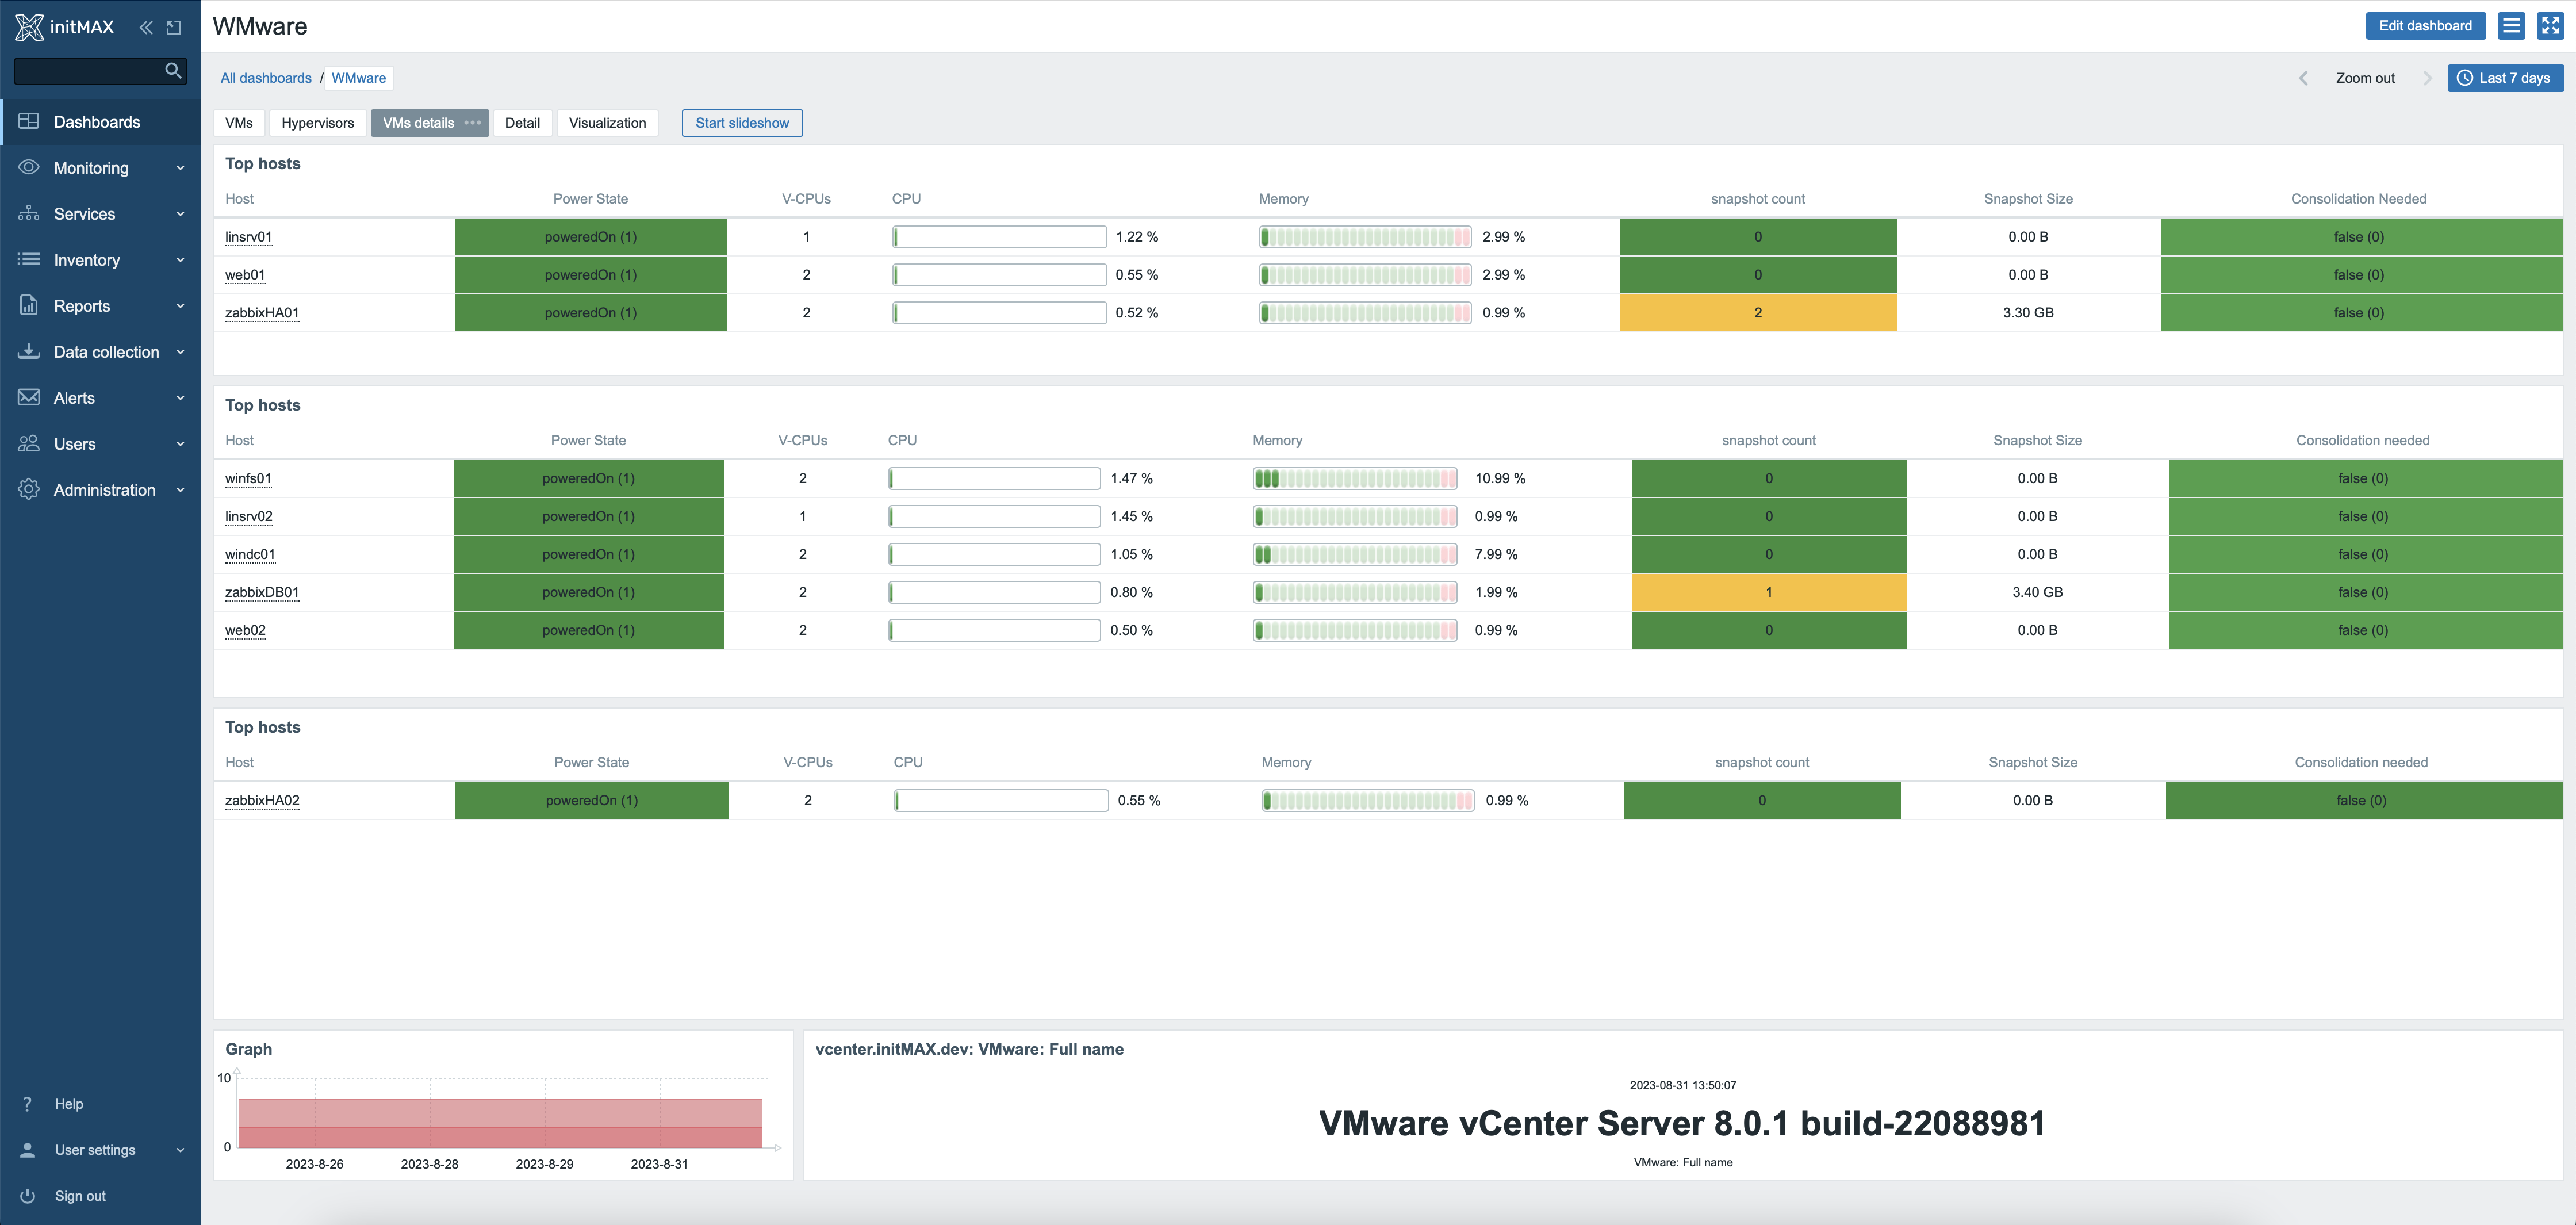Click the Alerts envelope icon

pyautogui.click(x=29, y=397)
